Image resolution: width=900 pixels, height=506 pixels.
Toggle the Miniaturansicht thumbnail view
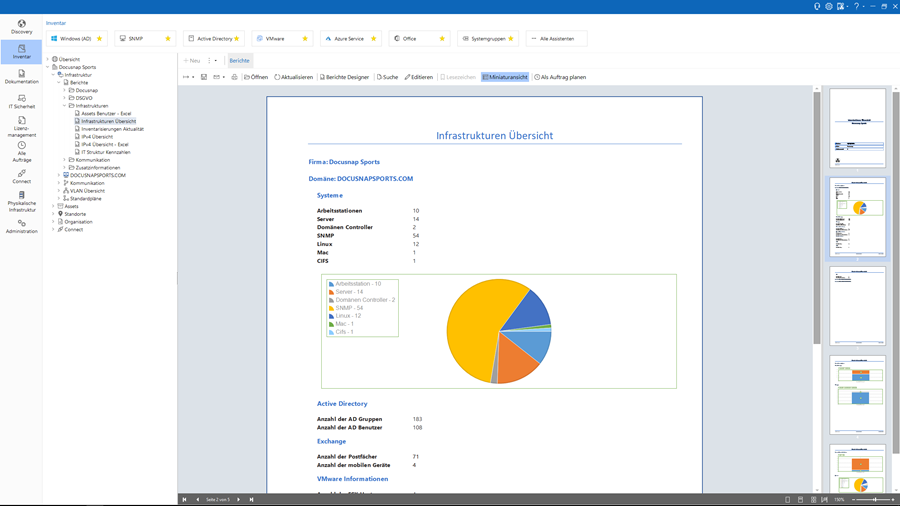505,77
